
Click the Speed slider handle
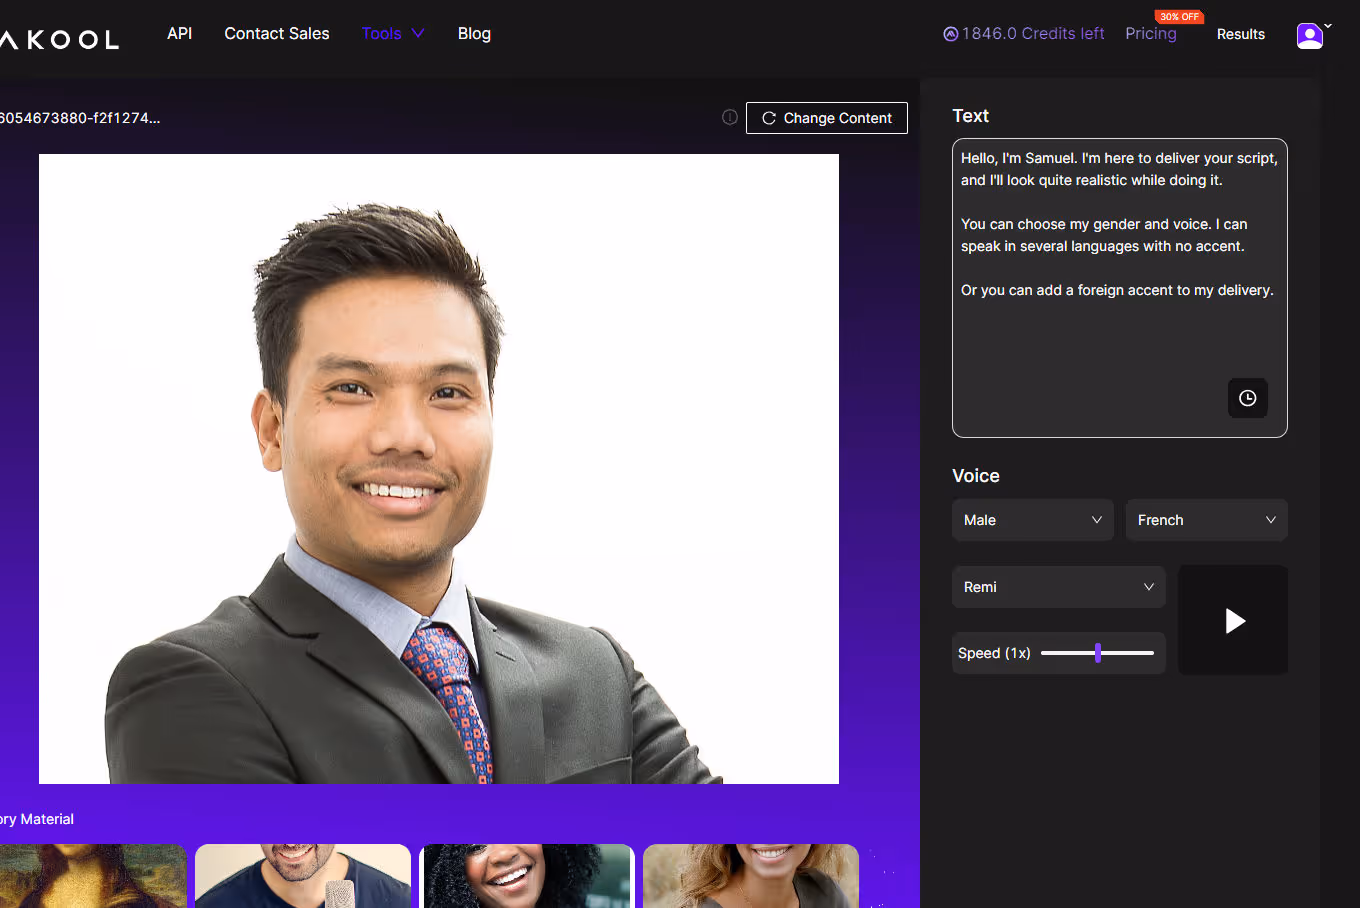(x=1098, y=653)
